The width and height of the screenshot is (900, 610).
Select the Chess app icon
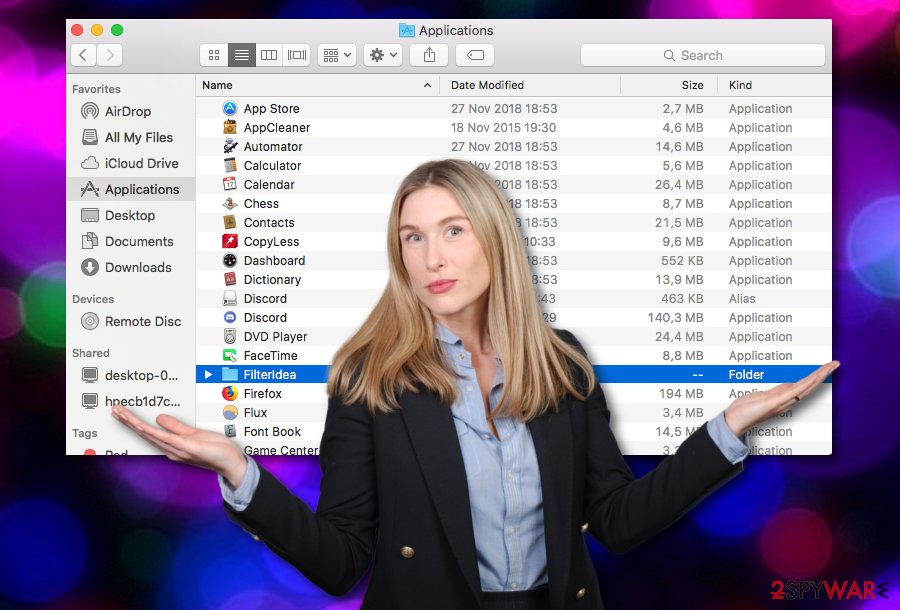coord(230,203)
